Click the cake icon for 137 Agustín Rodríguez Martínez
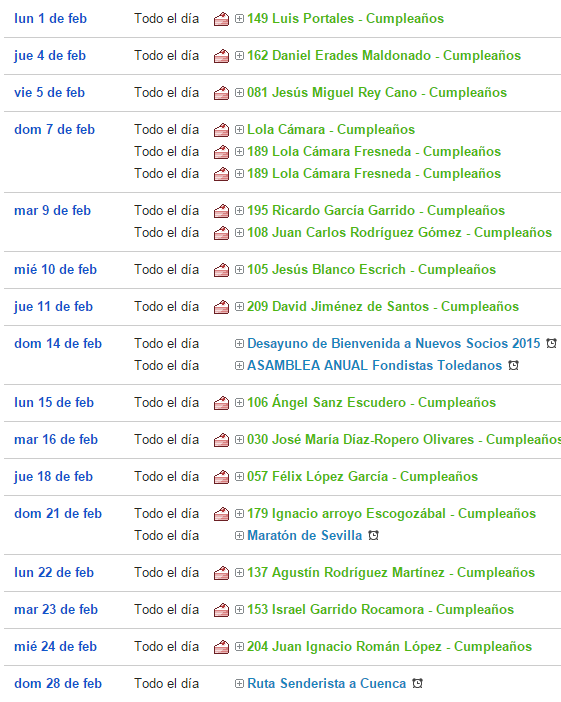This screenshot has width=561, height=702. coord(221,573)
